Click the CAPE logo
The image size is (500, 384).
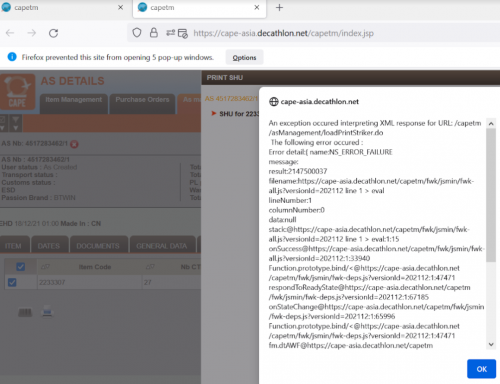click(17, 92)
